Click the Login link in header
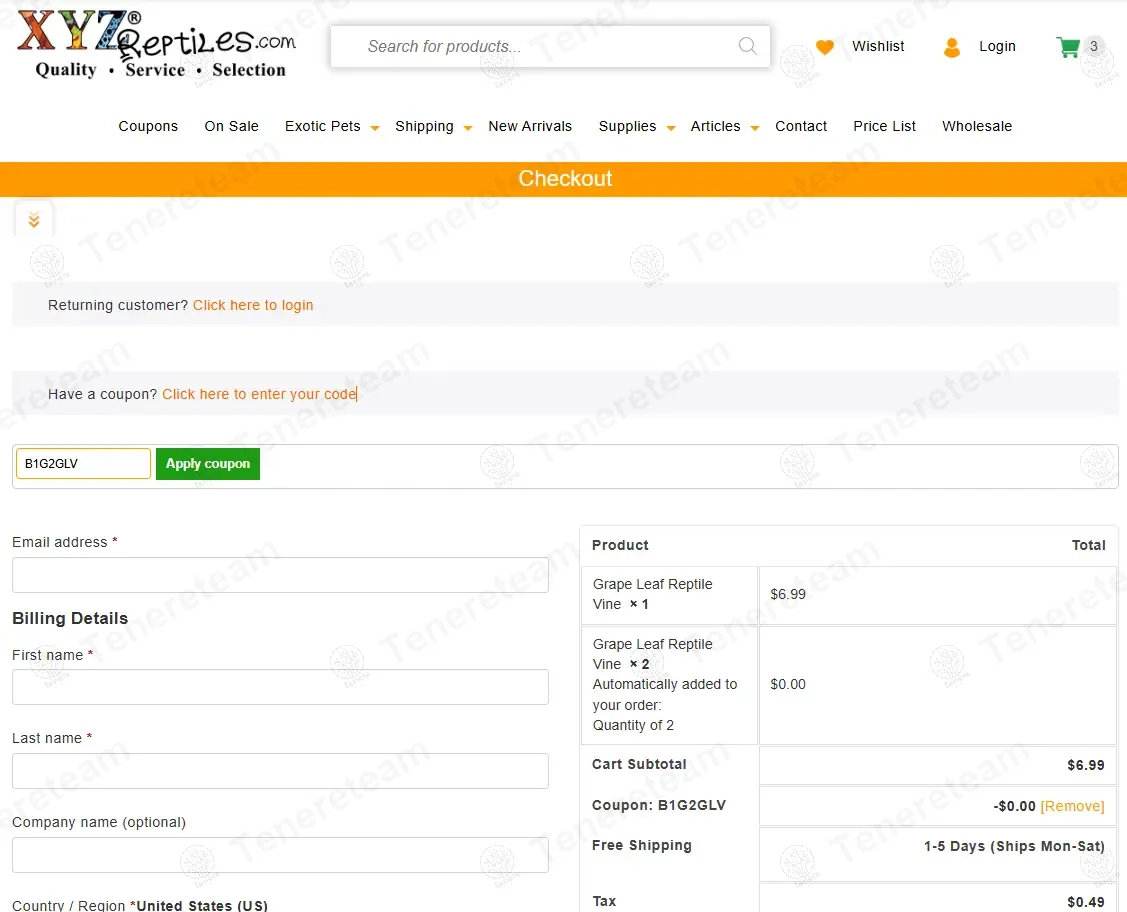 click(x=997, y=46)
